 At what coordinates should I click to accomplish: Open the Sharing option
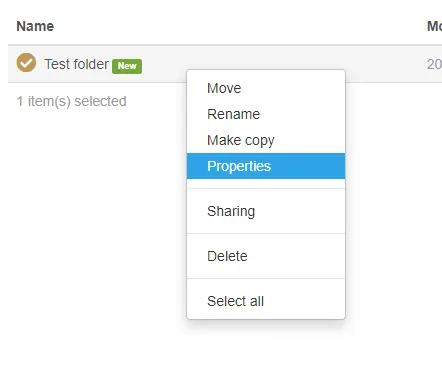[x=266, y=211]
